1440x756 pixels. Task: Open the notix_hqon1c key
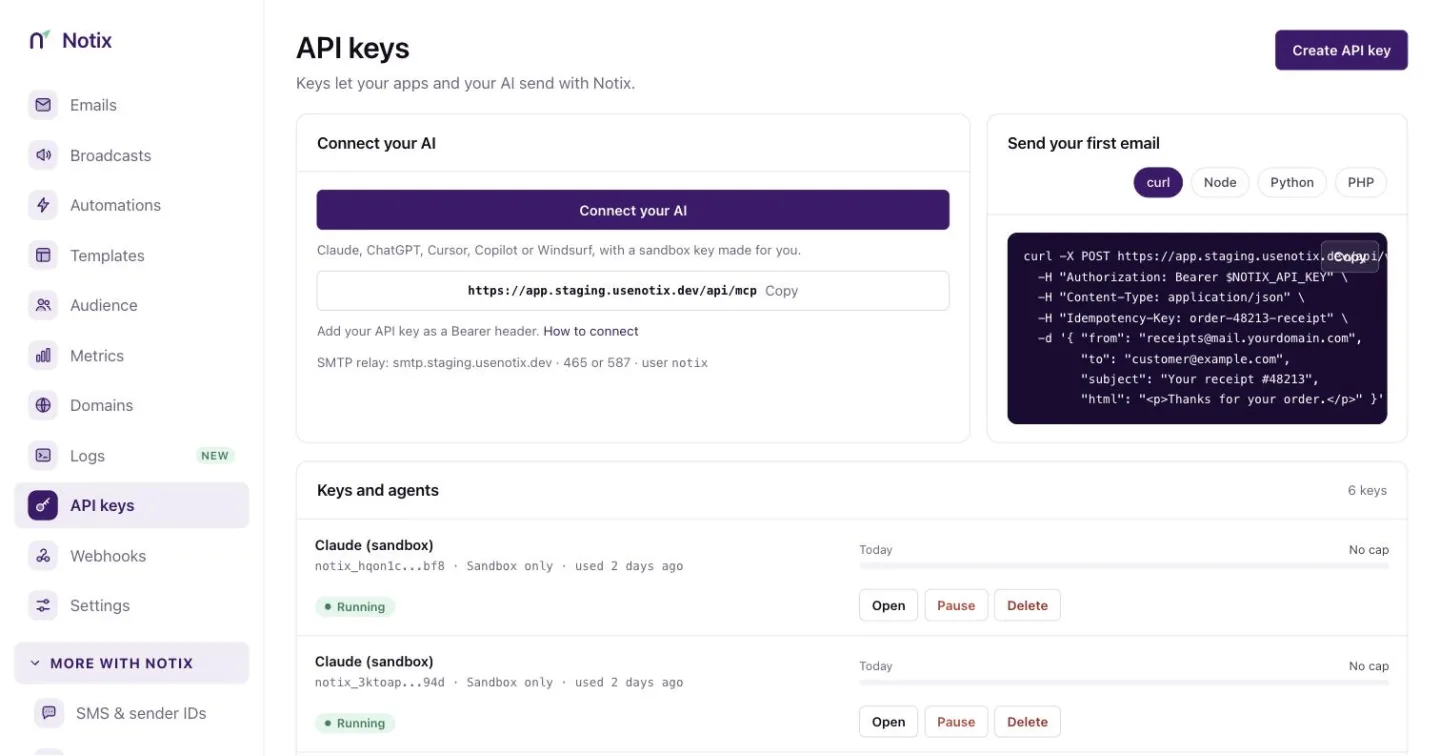(888, 605)
